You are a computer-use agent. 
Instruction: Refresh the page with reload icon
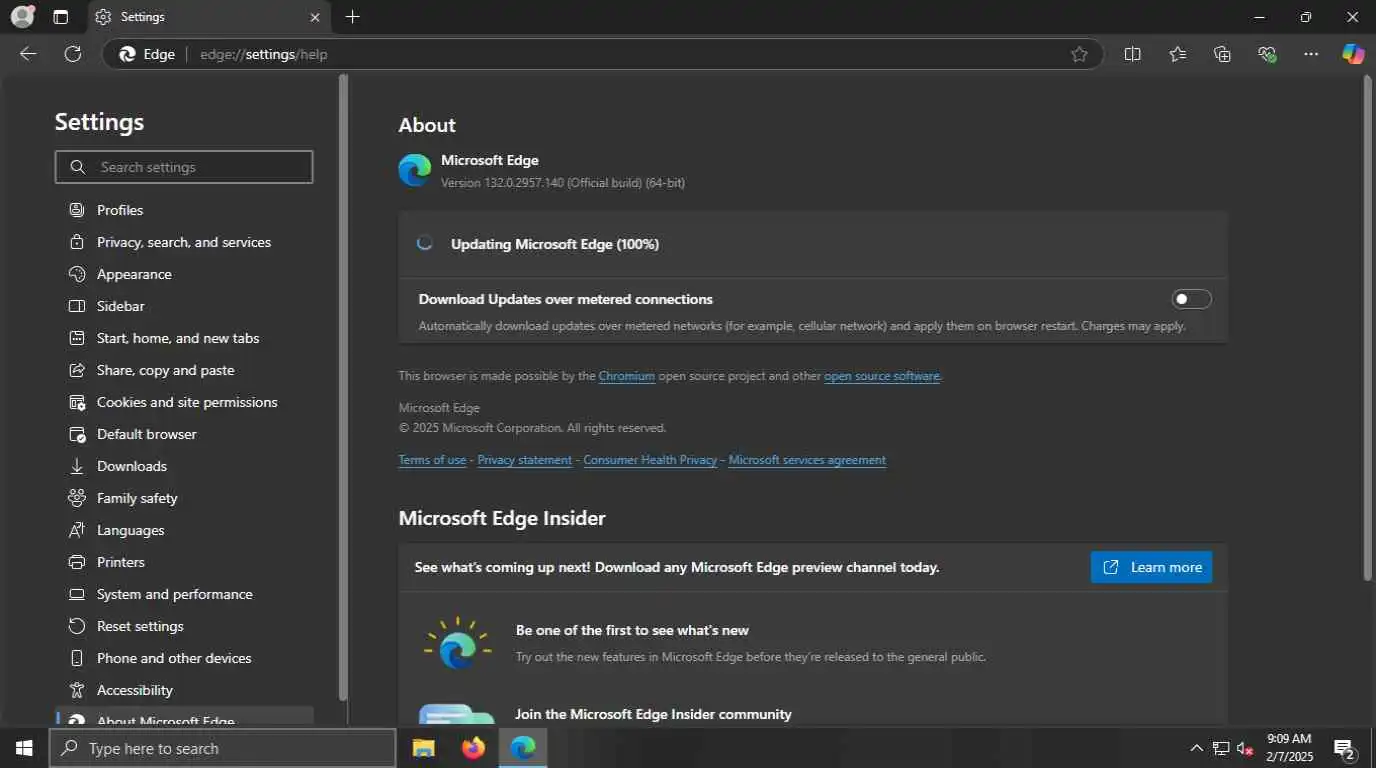click(x=73, y=54)
